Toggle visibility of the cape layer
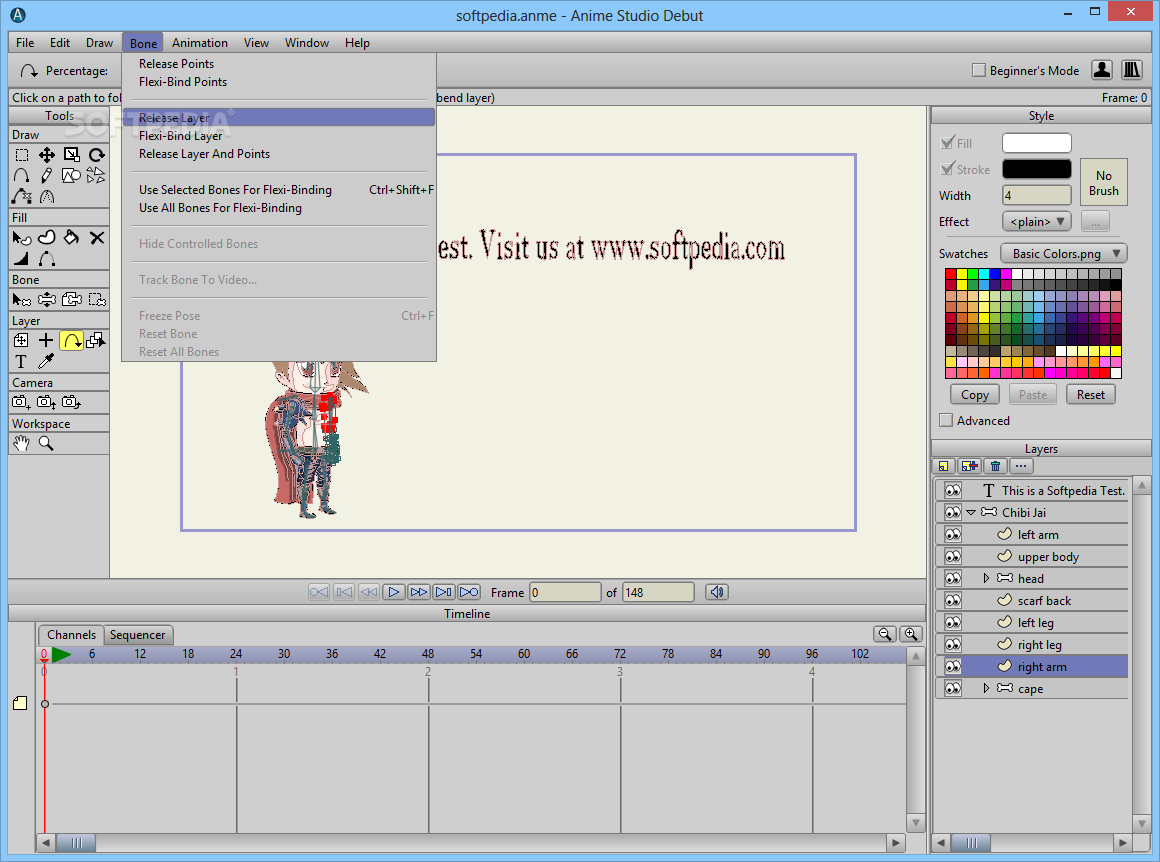Image resolution: width=1160 pixels, height=862 pixels. pos(953,689)
